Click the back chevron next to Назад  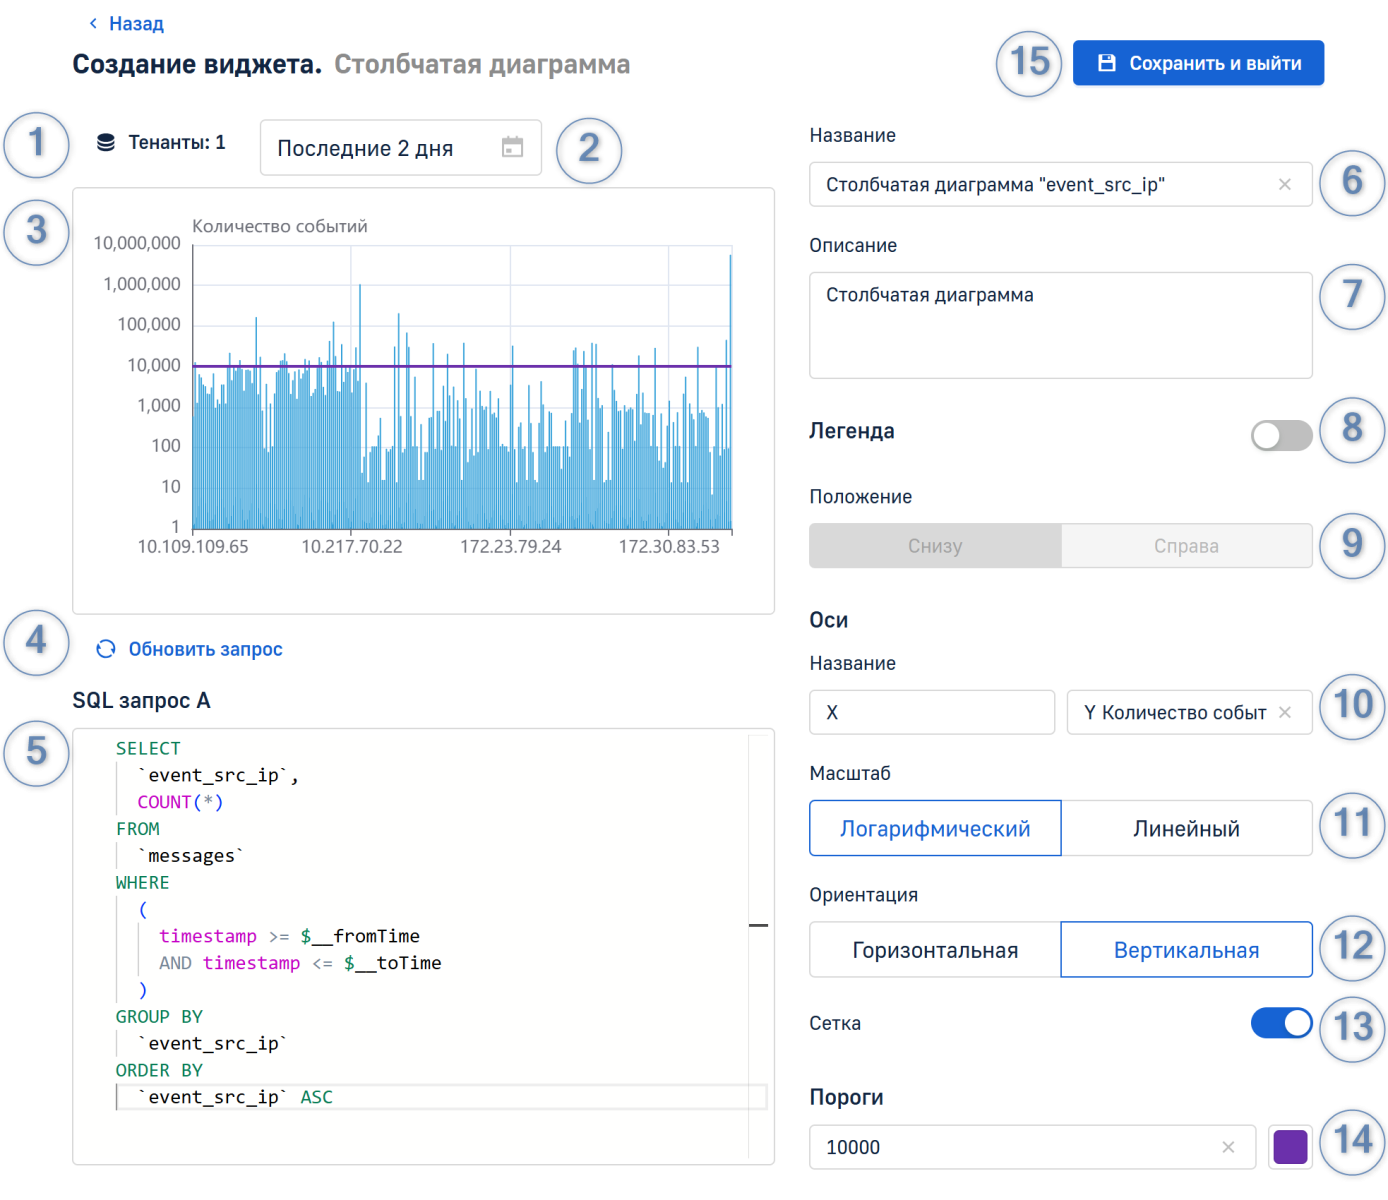[x=93, y=23]
